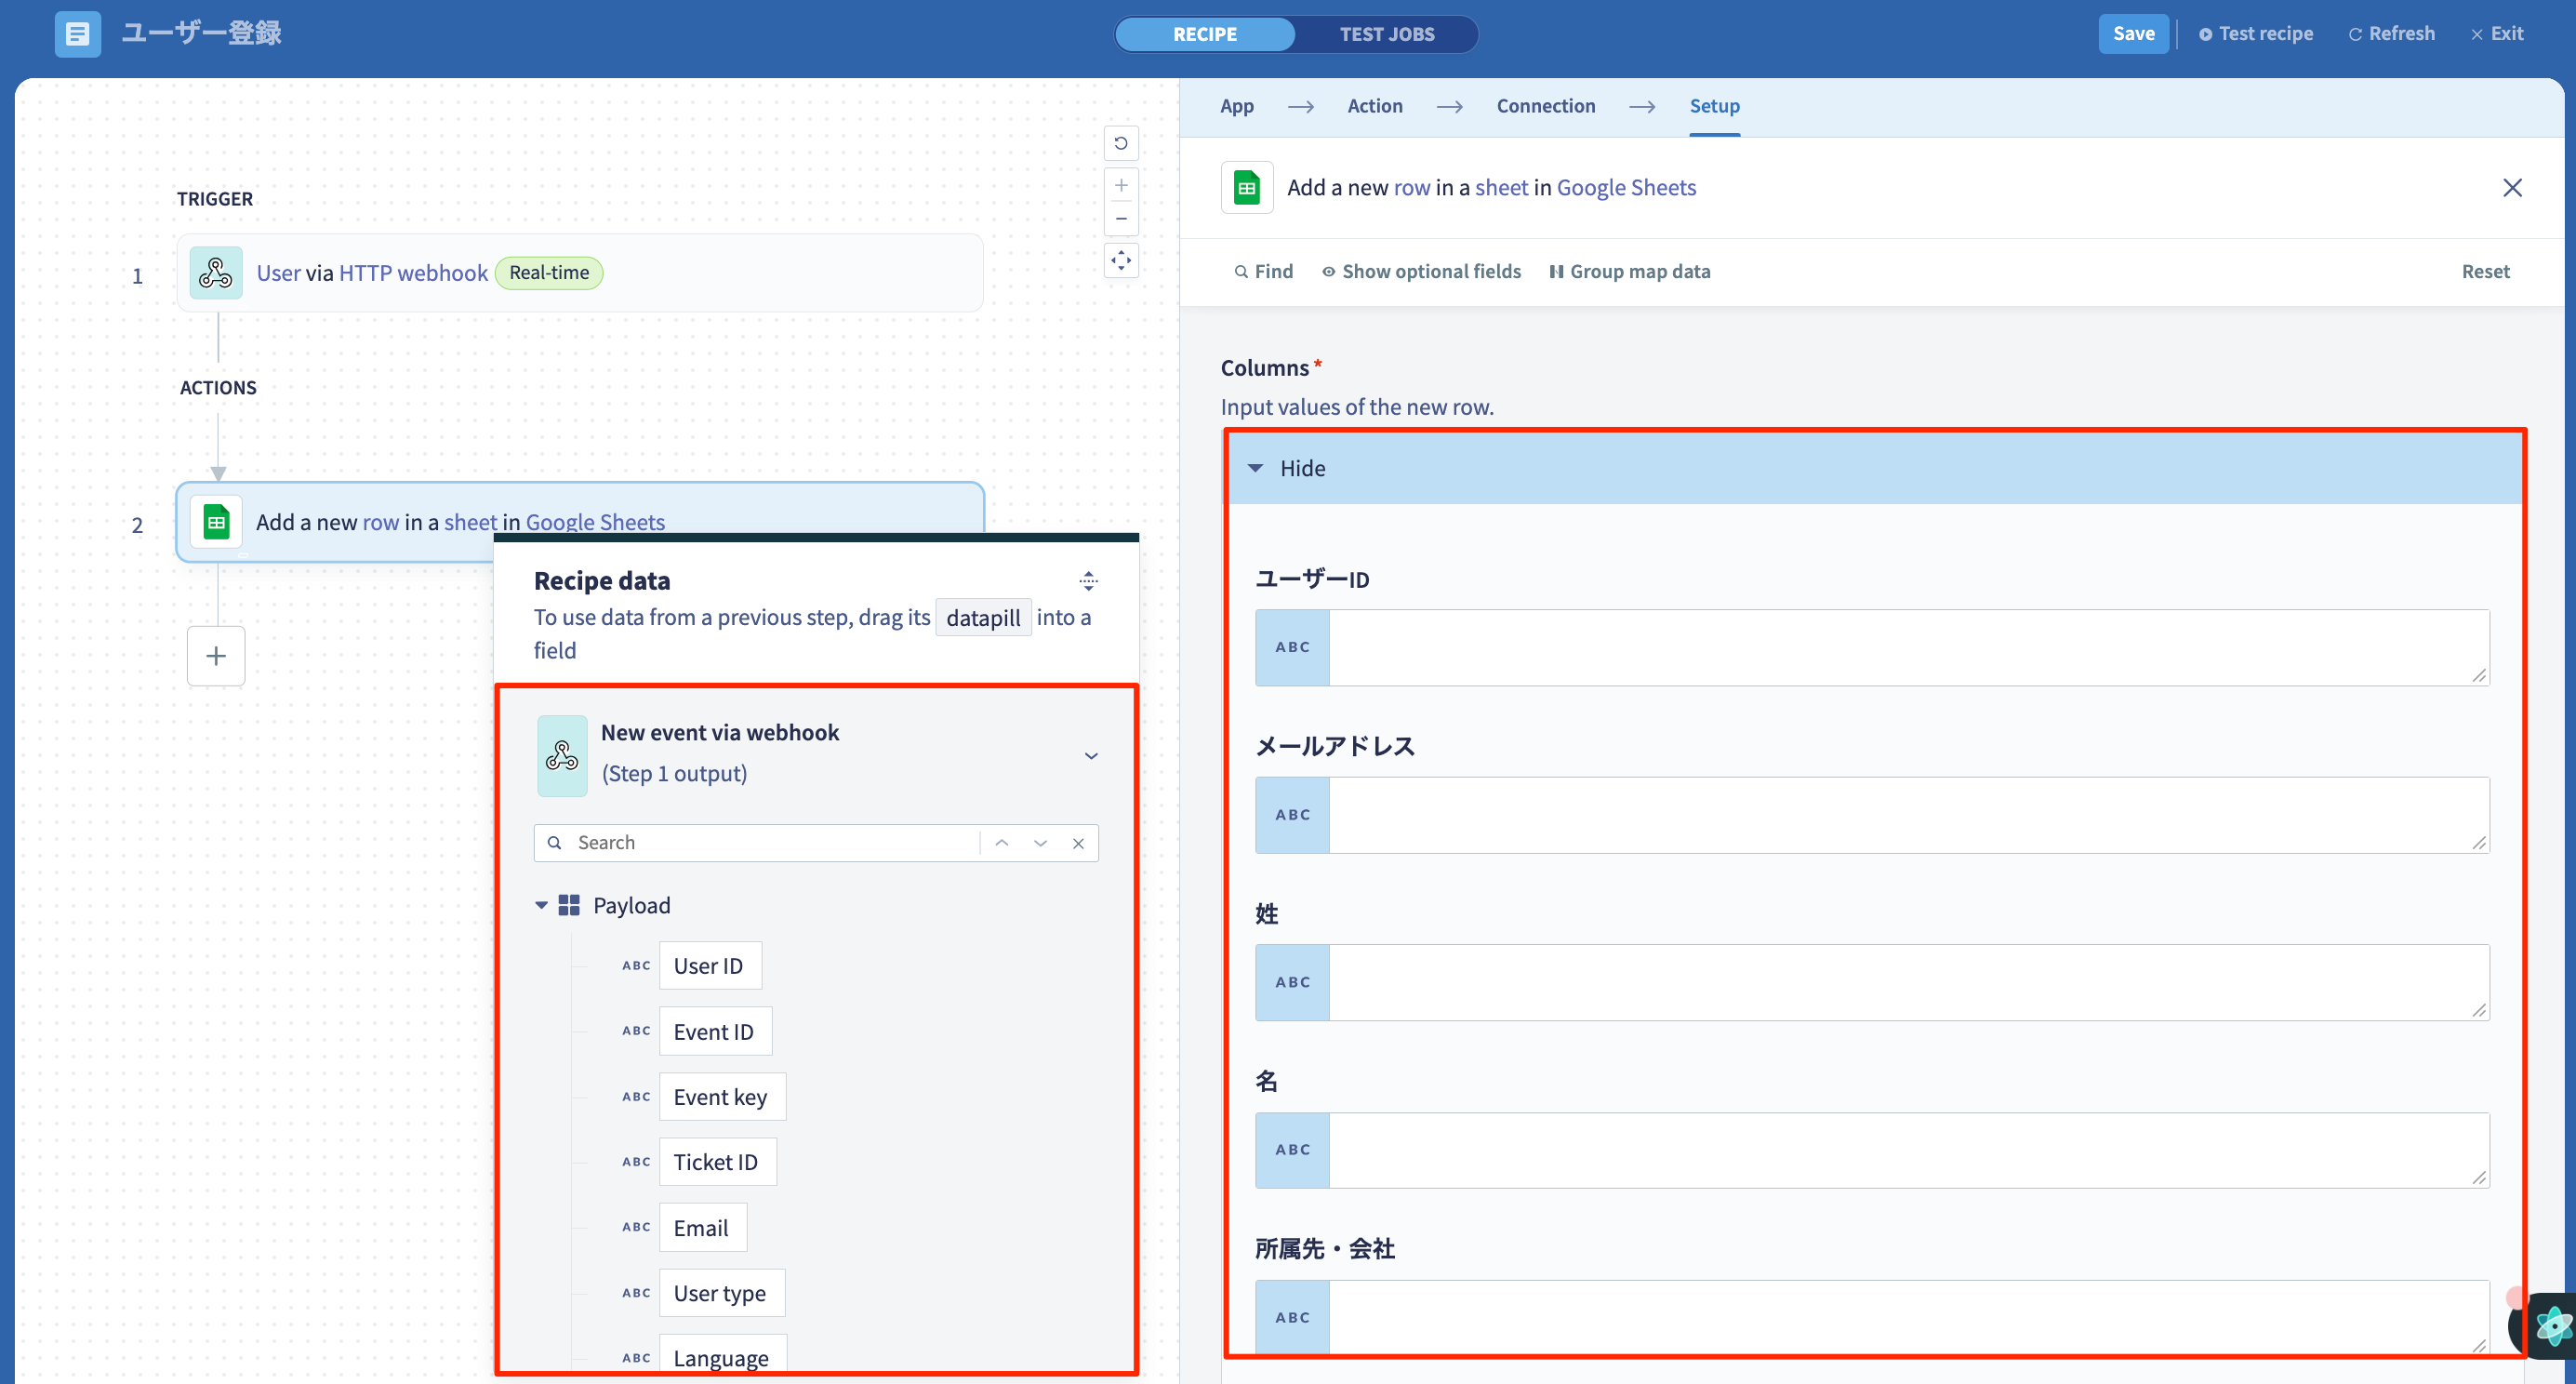Click the Google Sheets icon in step 2

[x=216, y=522]
